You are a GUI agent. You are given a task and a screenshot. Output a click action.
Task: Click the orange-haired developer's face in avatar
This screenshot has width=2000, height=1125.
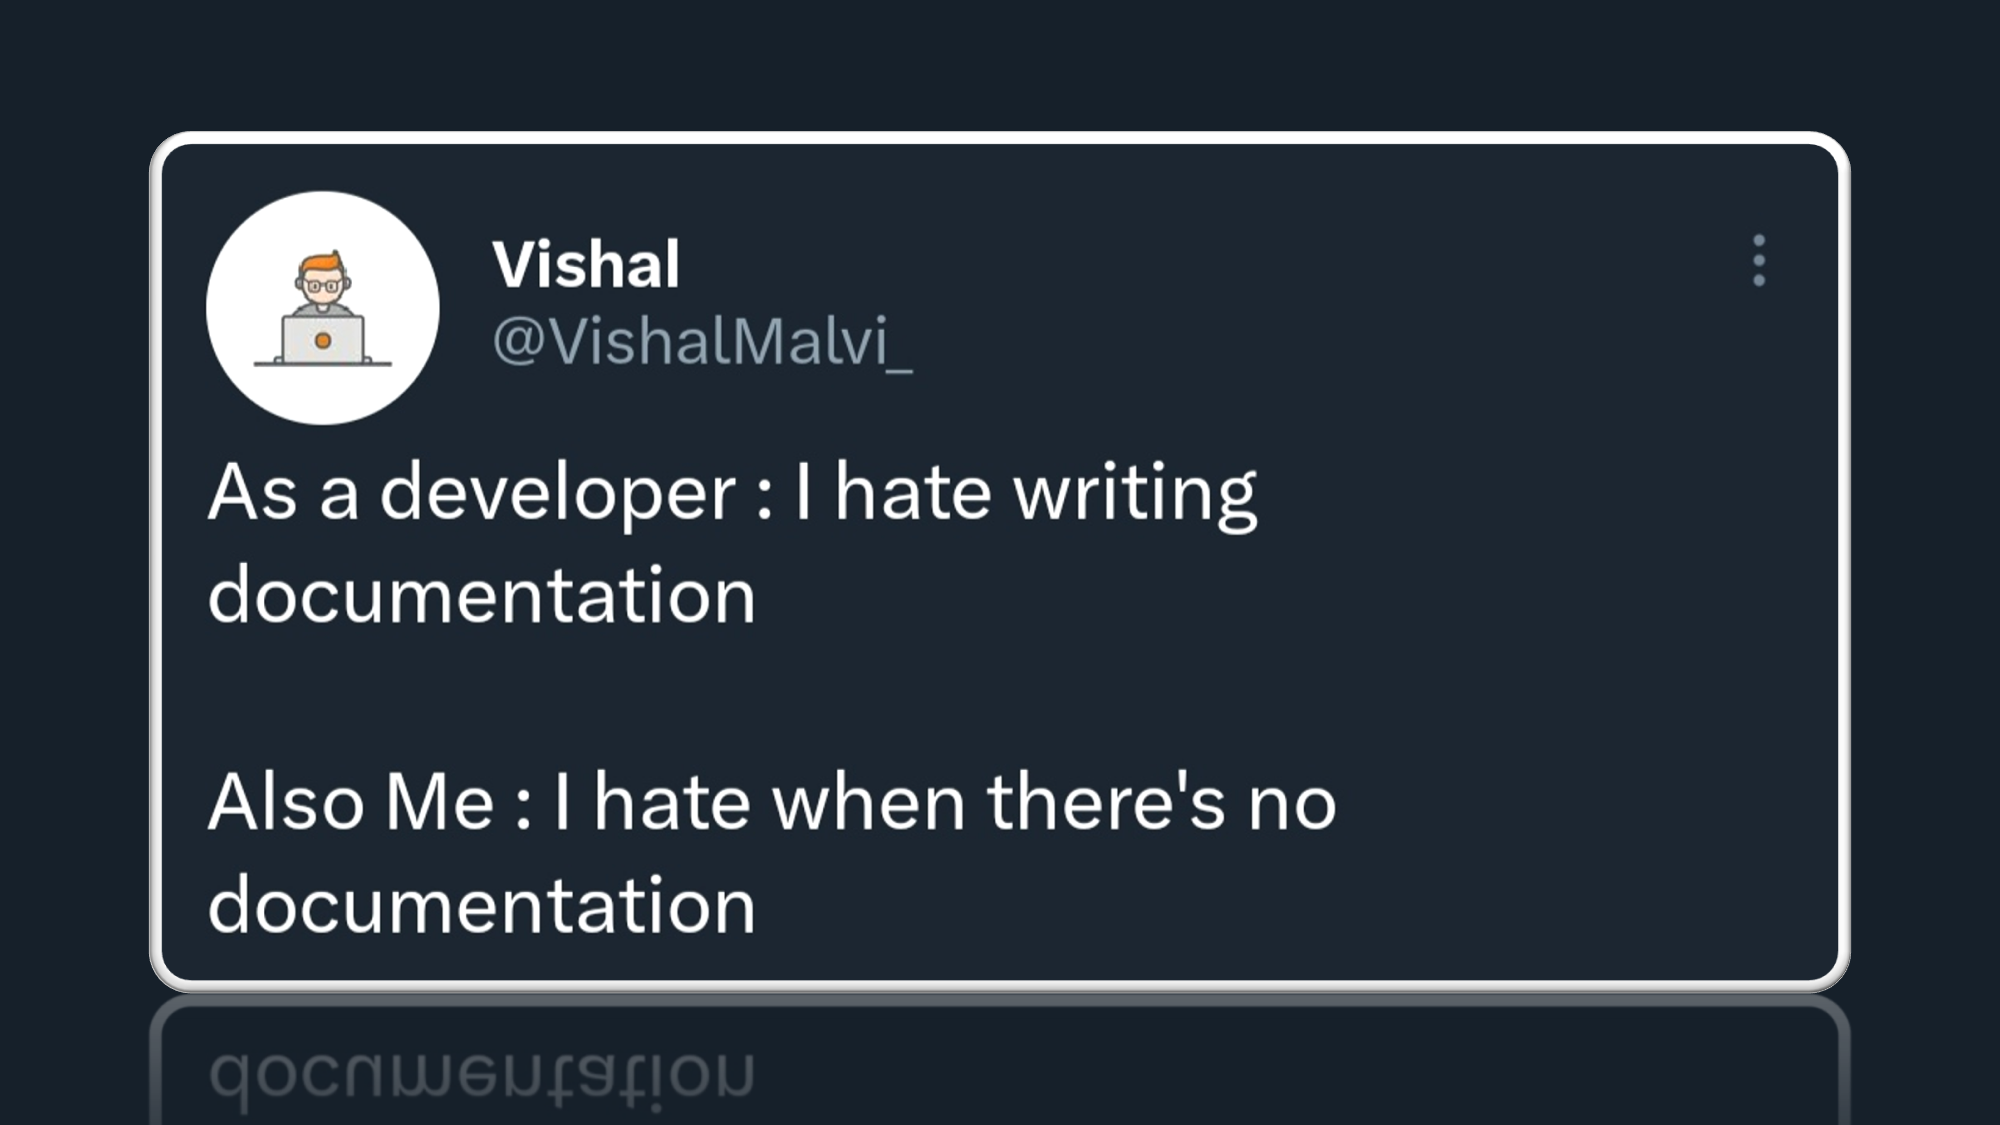(x=322, y=281)
